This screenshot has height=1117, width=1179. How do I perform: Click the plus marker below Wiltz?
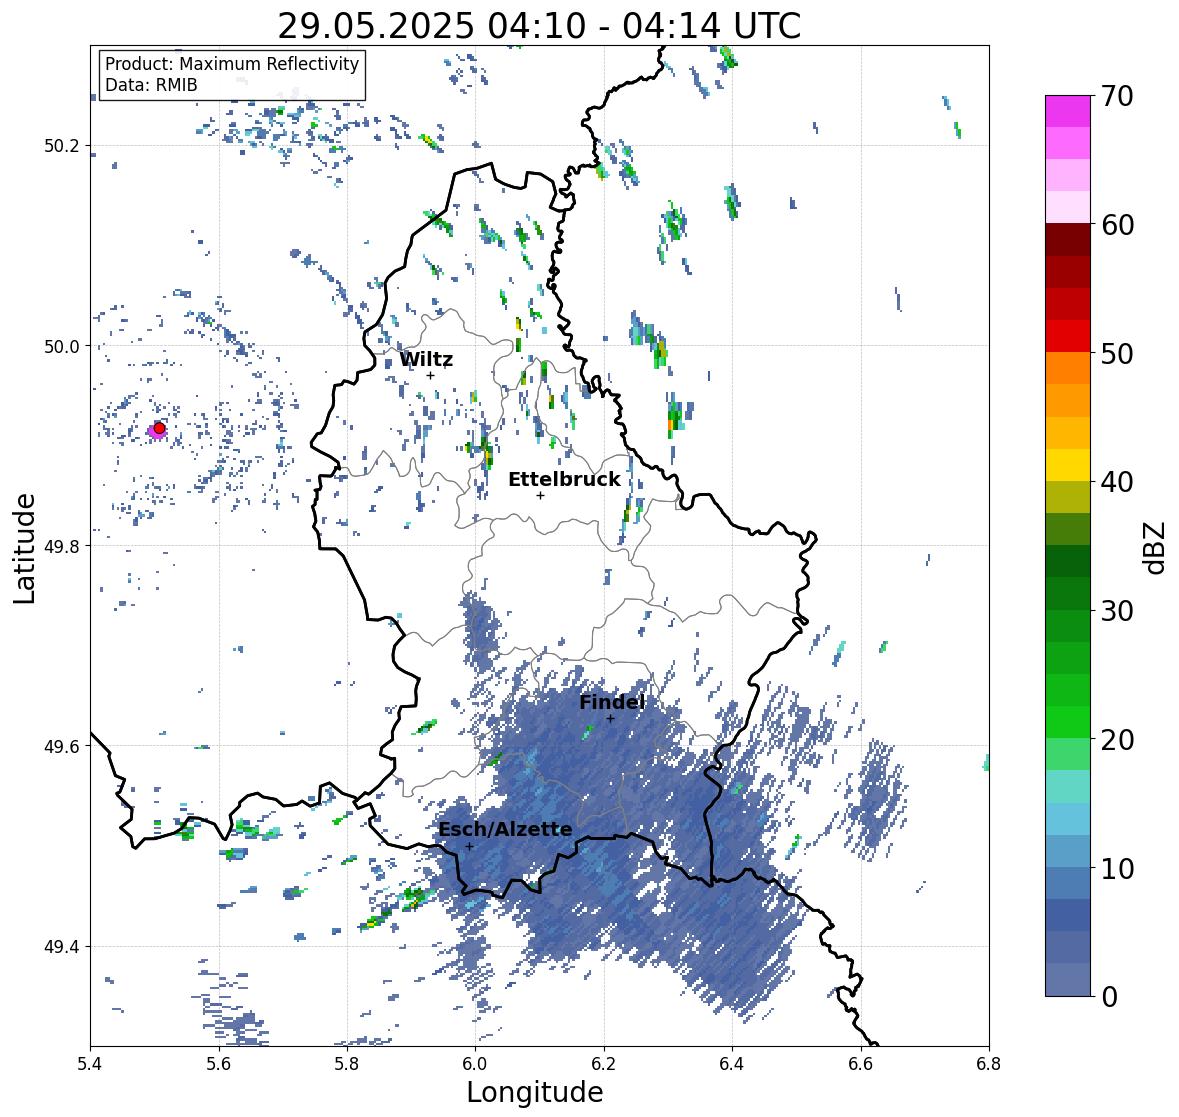point(430,375)
